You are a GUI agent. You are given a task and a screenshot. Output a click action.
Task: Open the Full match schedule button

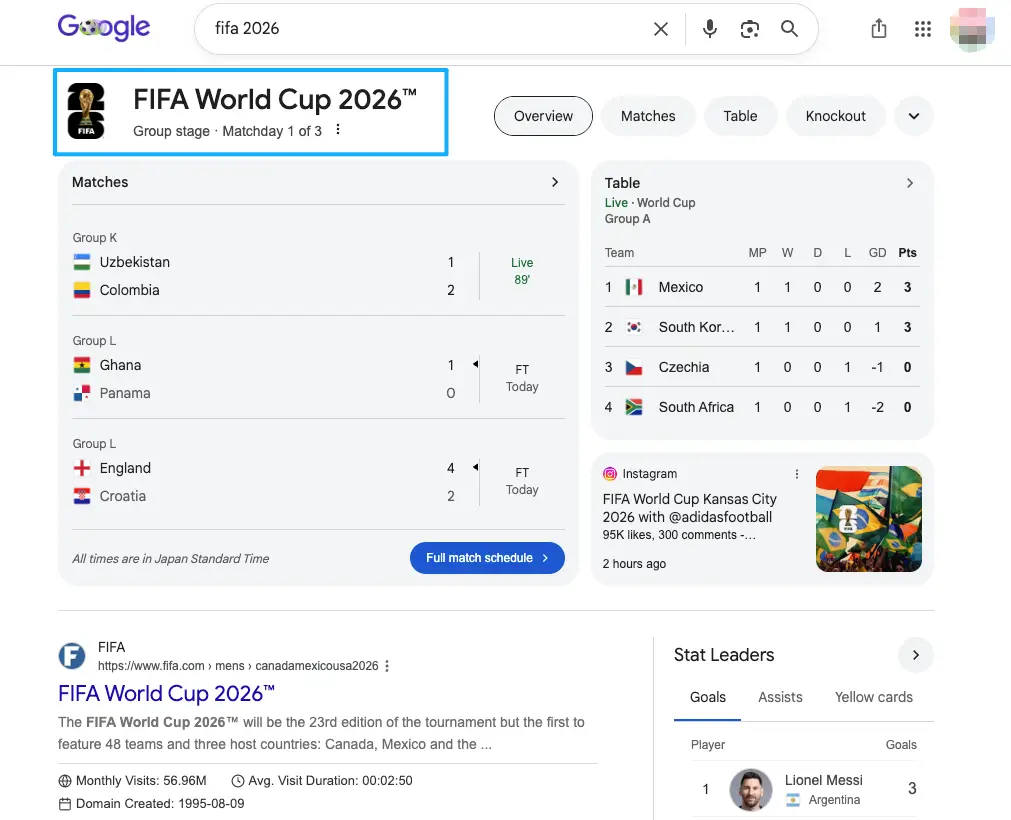pyautogui.click(x=487, y=558)
